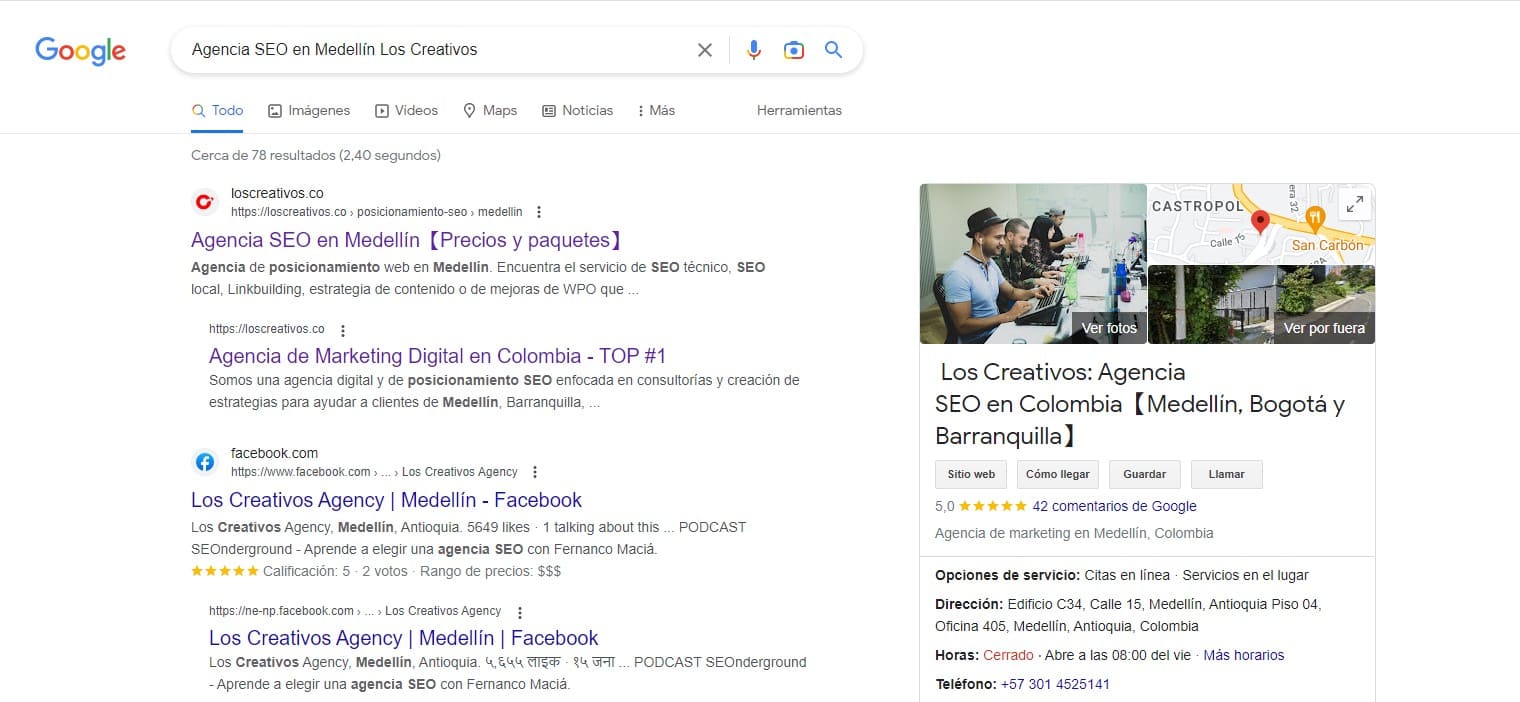
Task: Open the Noticias results tab
Action: coord(578,110)
